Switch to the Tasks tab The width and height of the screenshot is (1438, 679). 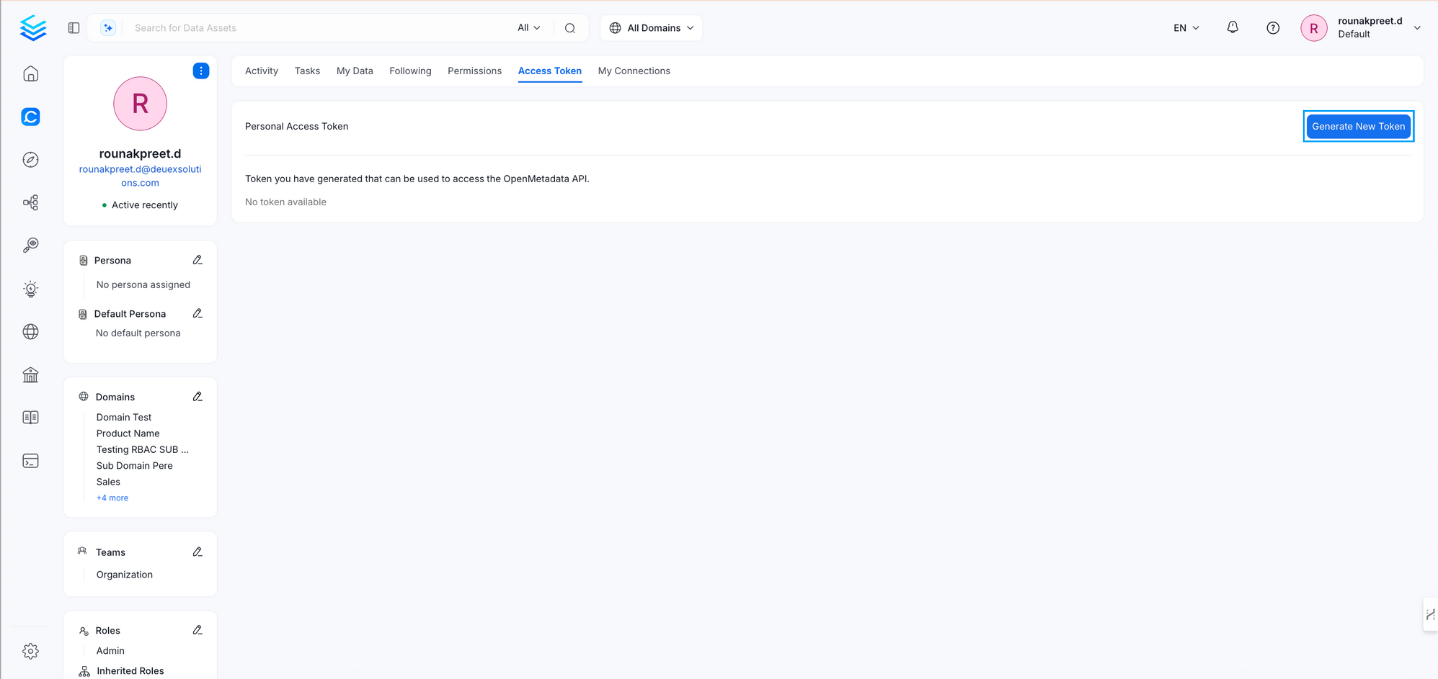pos(307,71)
